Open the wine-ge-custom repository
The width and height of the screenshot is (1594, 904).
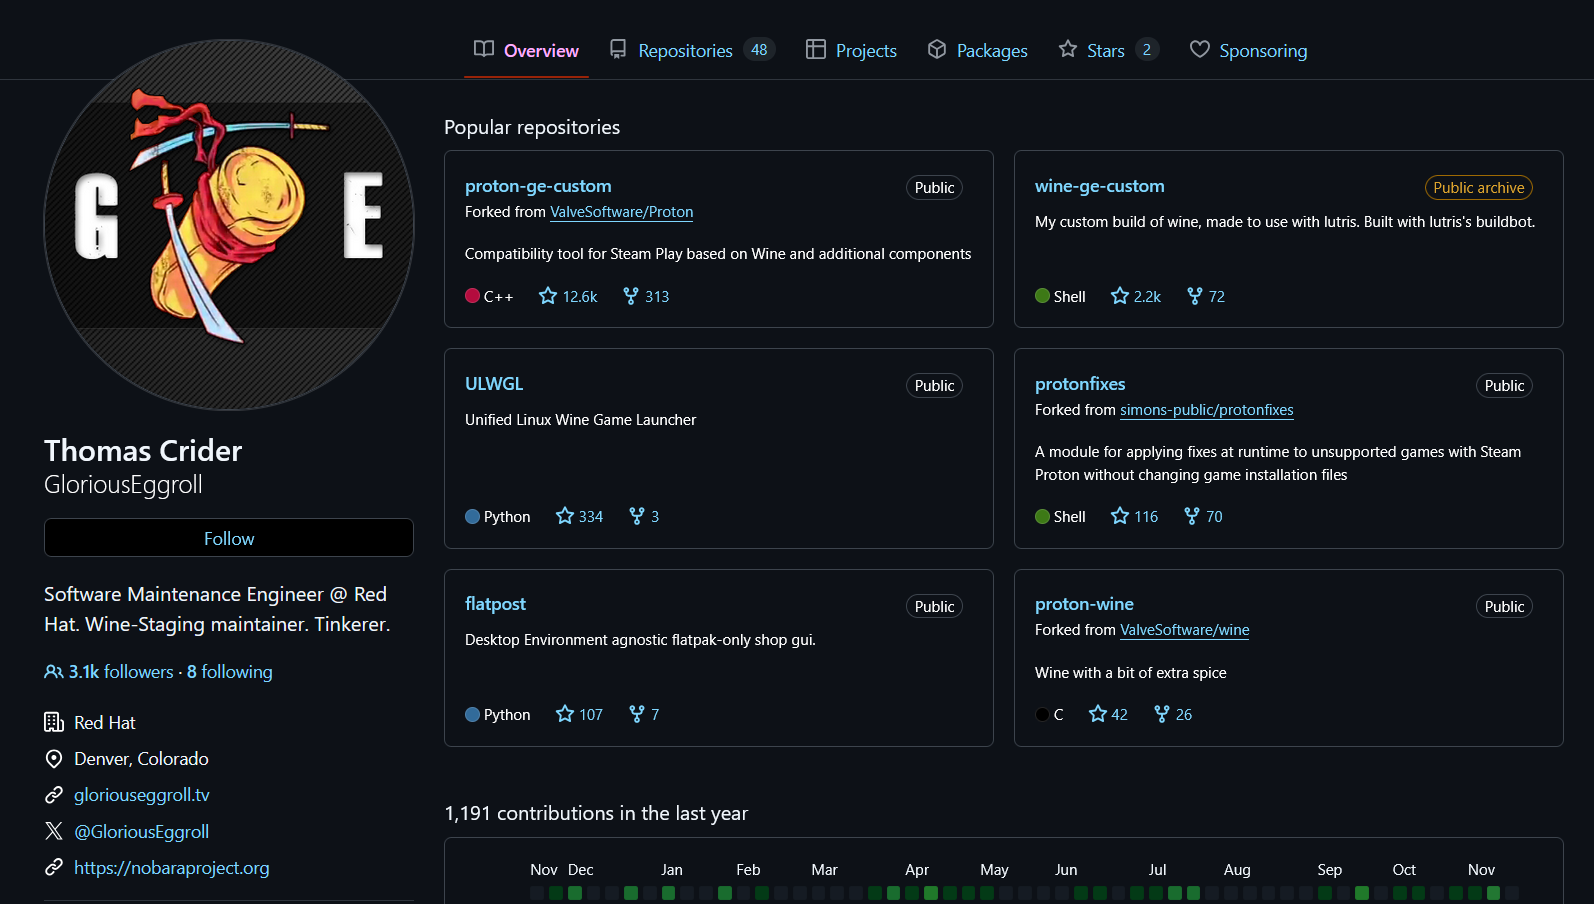click(1100, 186)
